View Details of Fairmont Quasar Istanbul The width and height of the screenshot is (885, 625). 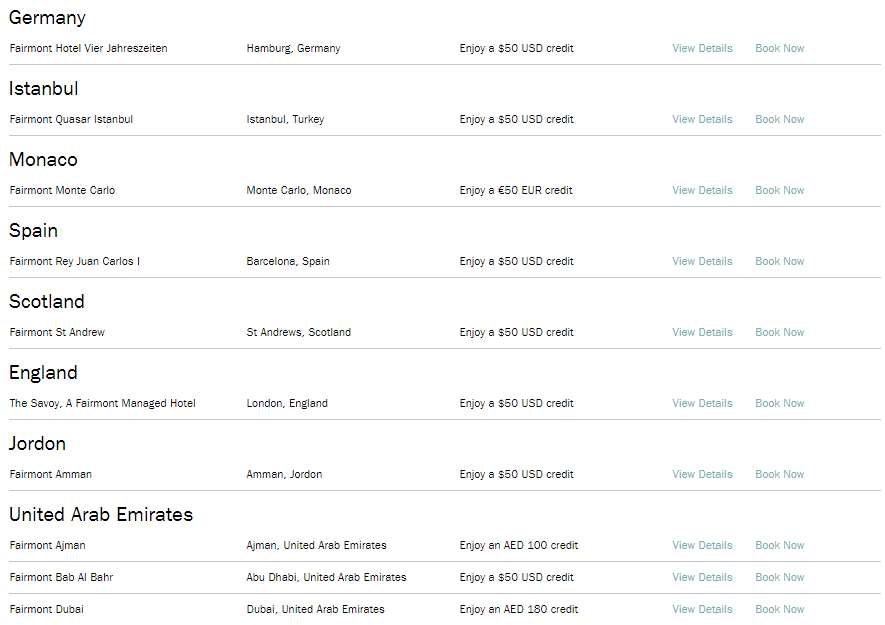pyautogui.click(x=702, y=120)
